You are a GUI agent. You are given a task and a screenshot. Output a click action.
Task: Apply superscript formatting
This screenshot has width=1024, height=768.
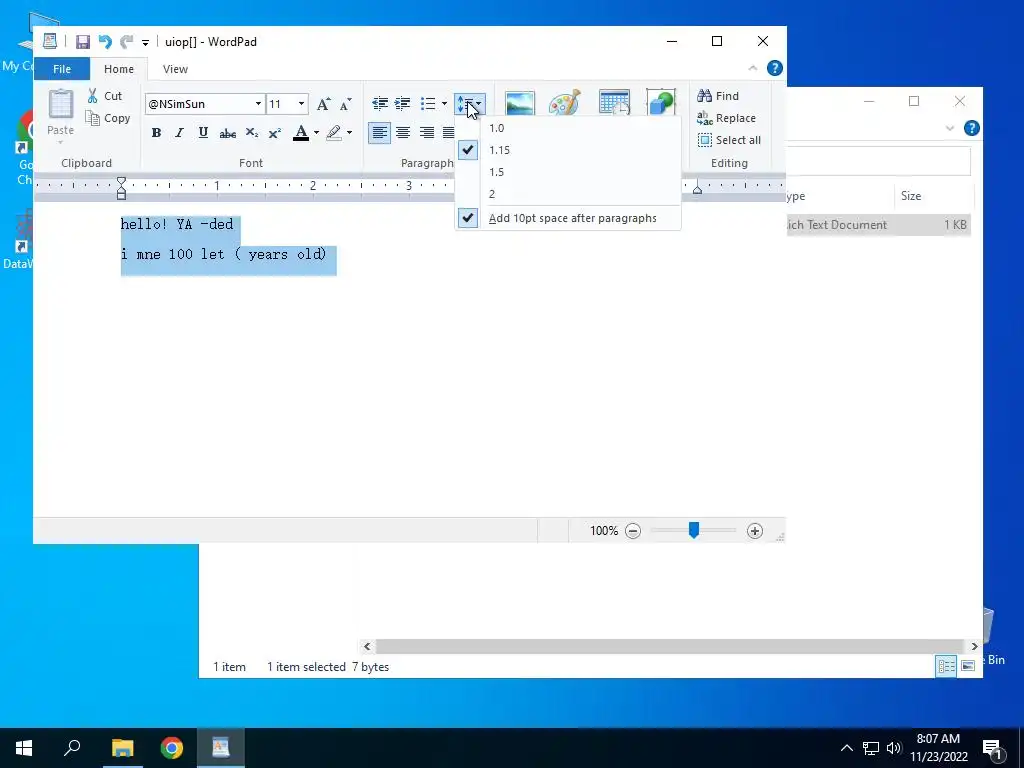(275, 133)
